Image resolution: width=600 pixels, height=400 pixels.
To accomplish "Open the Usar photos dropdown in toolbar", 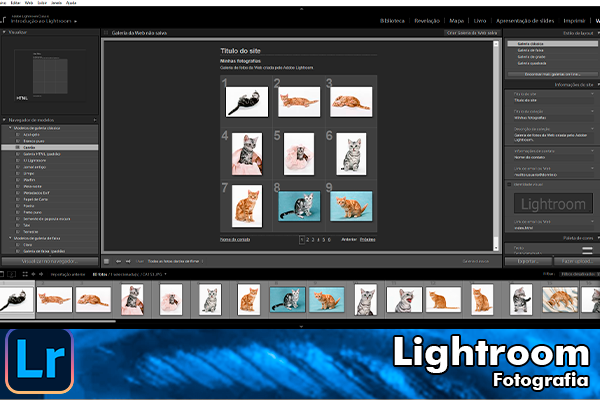I will 176,261.
